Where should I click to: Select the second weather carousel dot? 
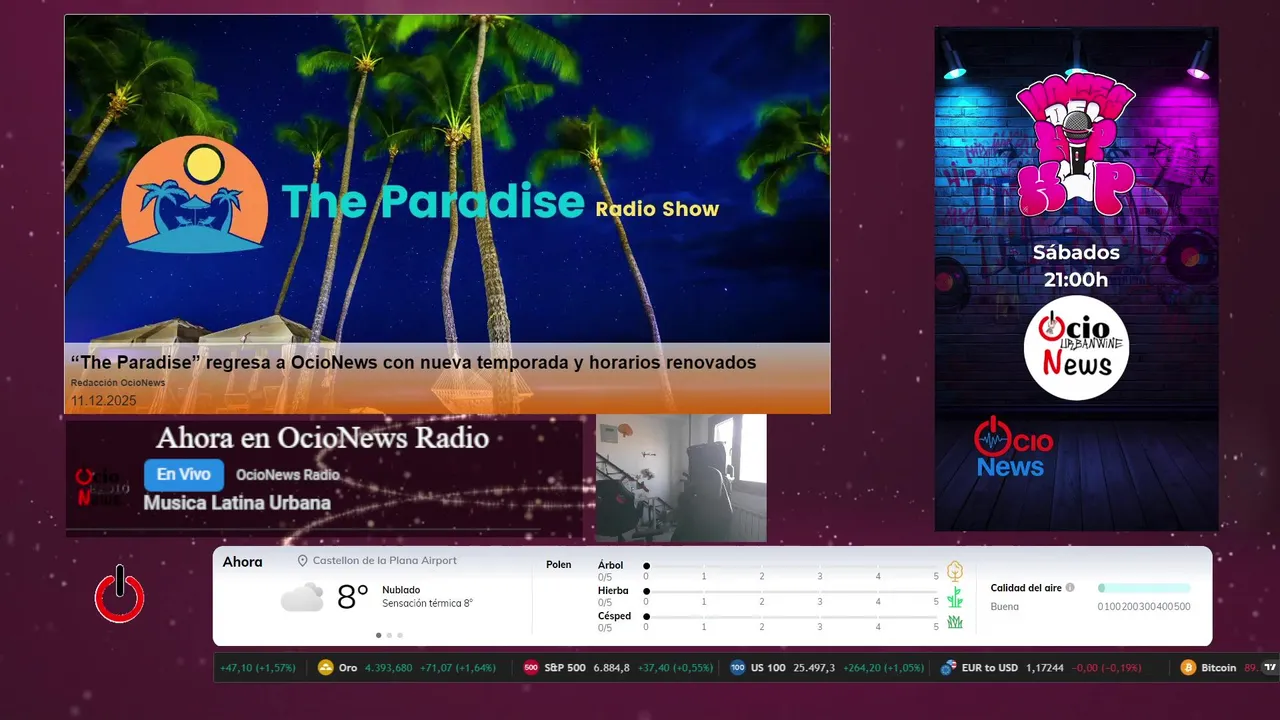pyautogui.click(x=389, y=635)
